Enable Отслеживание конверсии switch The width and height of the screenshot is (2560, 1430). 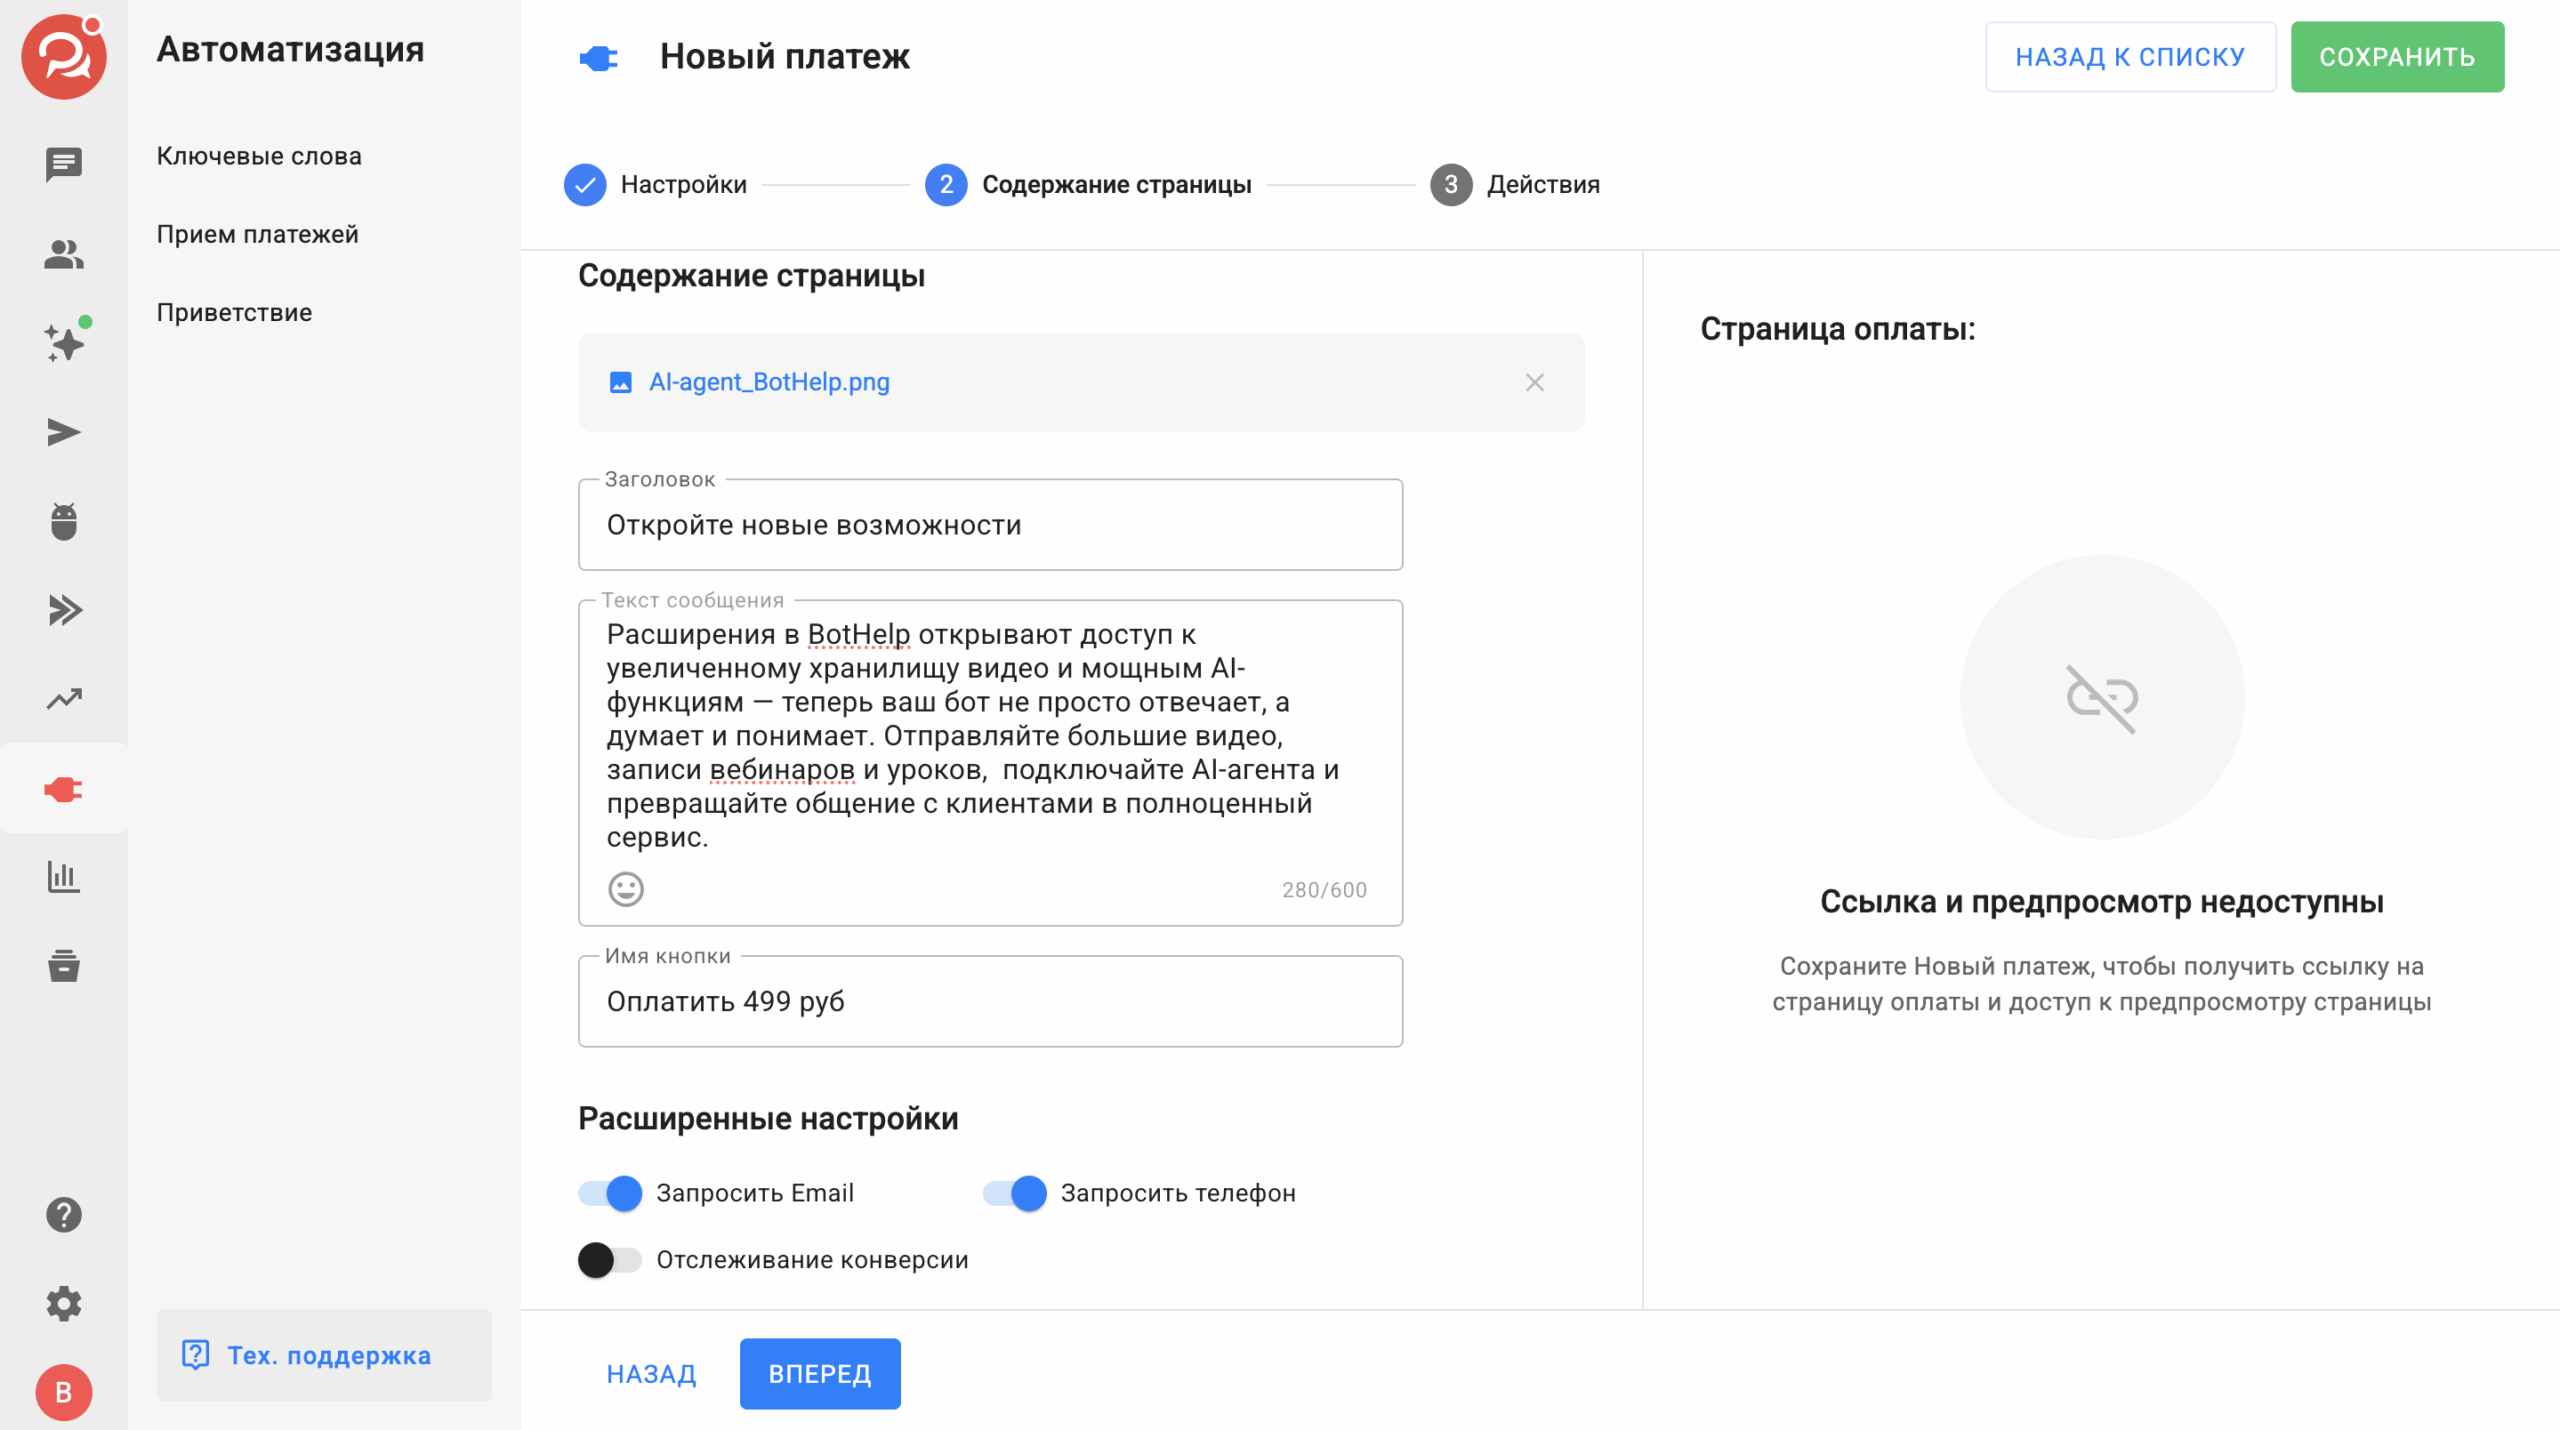(x=611, y=1260)
